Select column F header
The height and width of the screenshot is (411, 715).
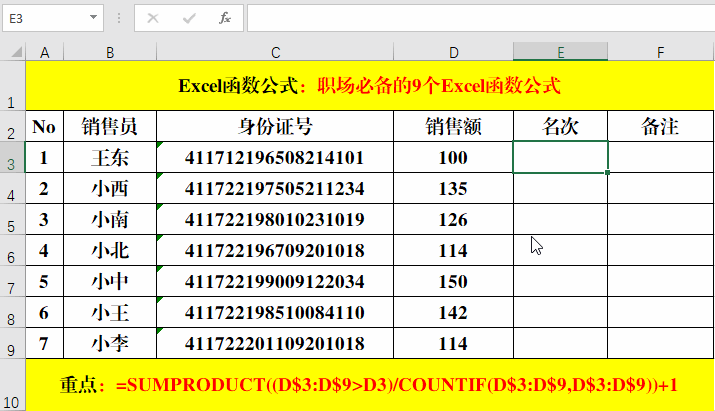tap(661, 52)
